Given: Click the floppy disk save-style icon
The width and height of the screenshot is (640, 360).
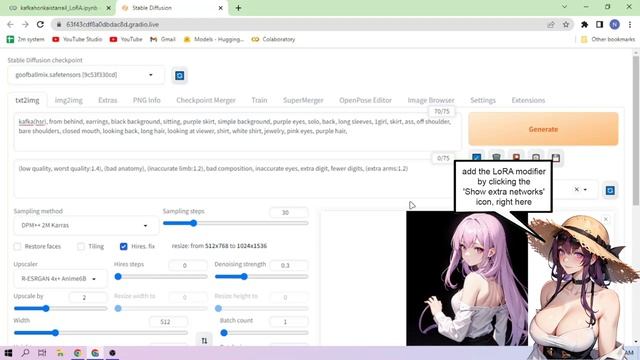Looking at the screenshot, I should 556,158.
